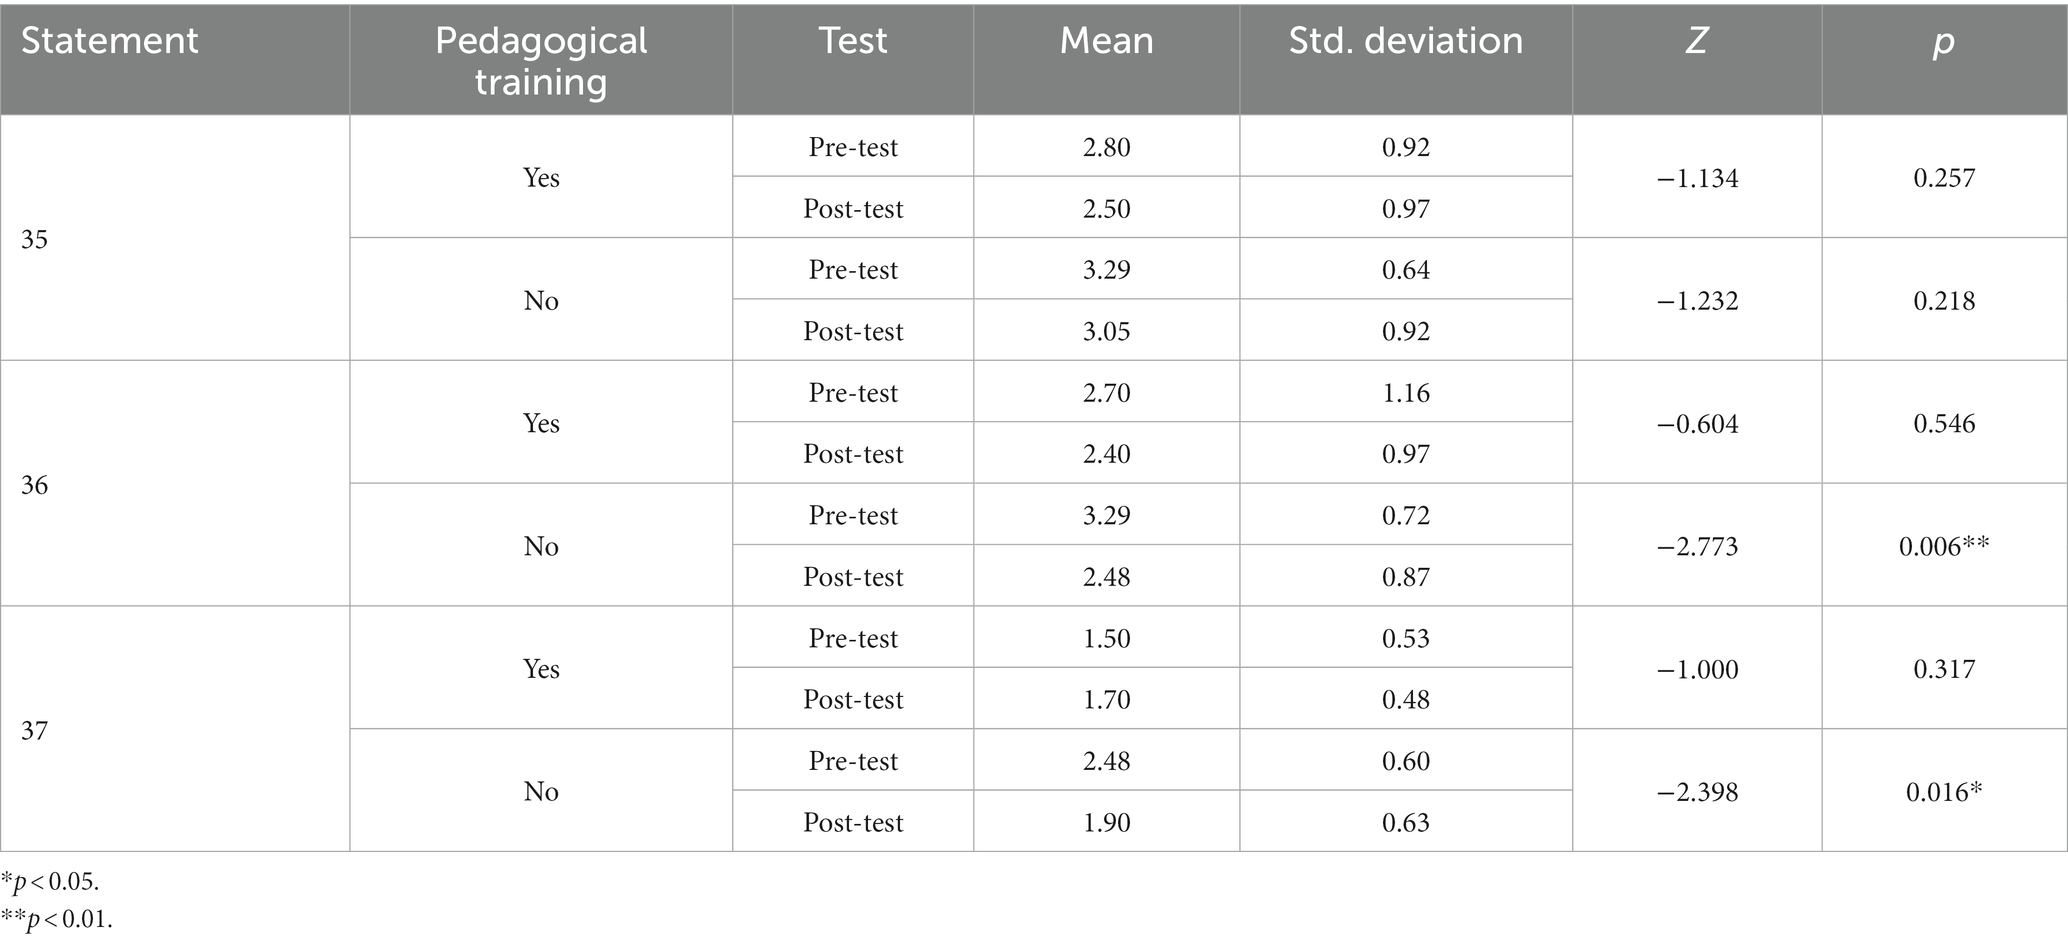Click the Statement column header
The height and width of the screenshot is (943, 2068).
click(110, 41)
